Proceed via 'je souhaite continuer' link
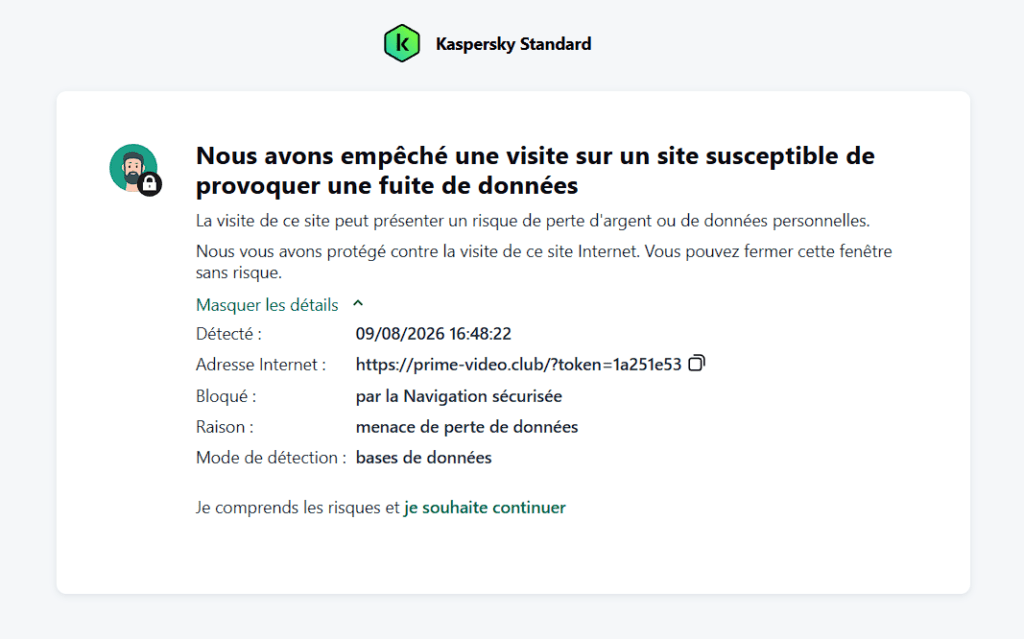Image resolution: width=1024 pixels, height=639 pixels. point(485,507)
